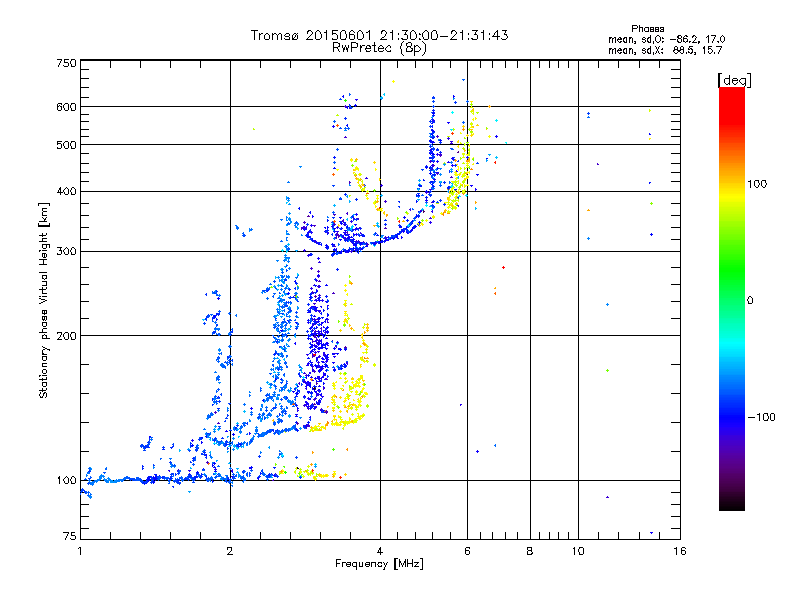
Task: Select the height axis tick "300"
Action: [66, 252]
